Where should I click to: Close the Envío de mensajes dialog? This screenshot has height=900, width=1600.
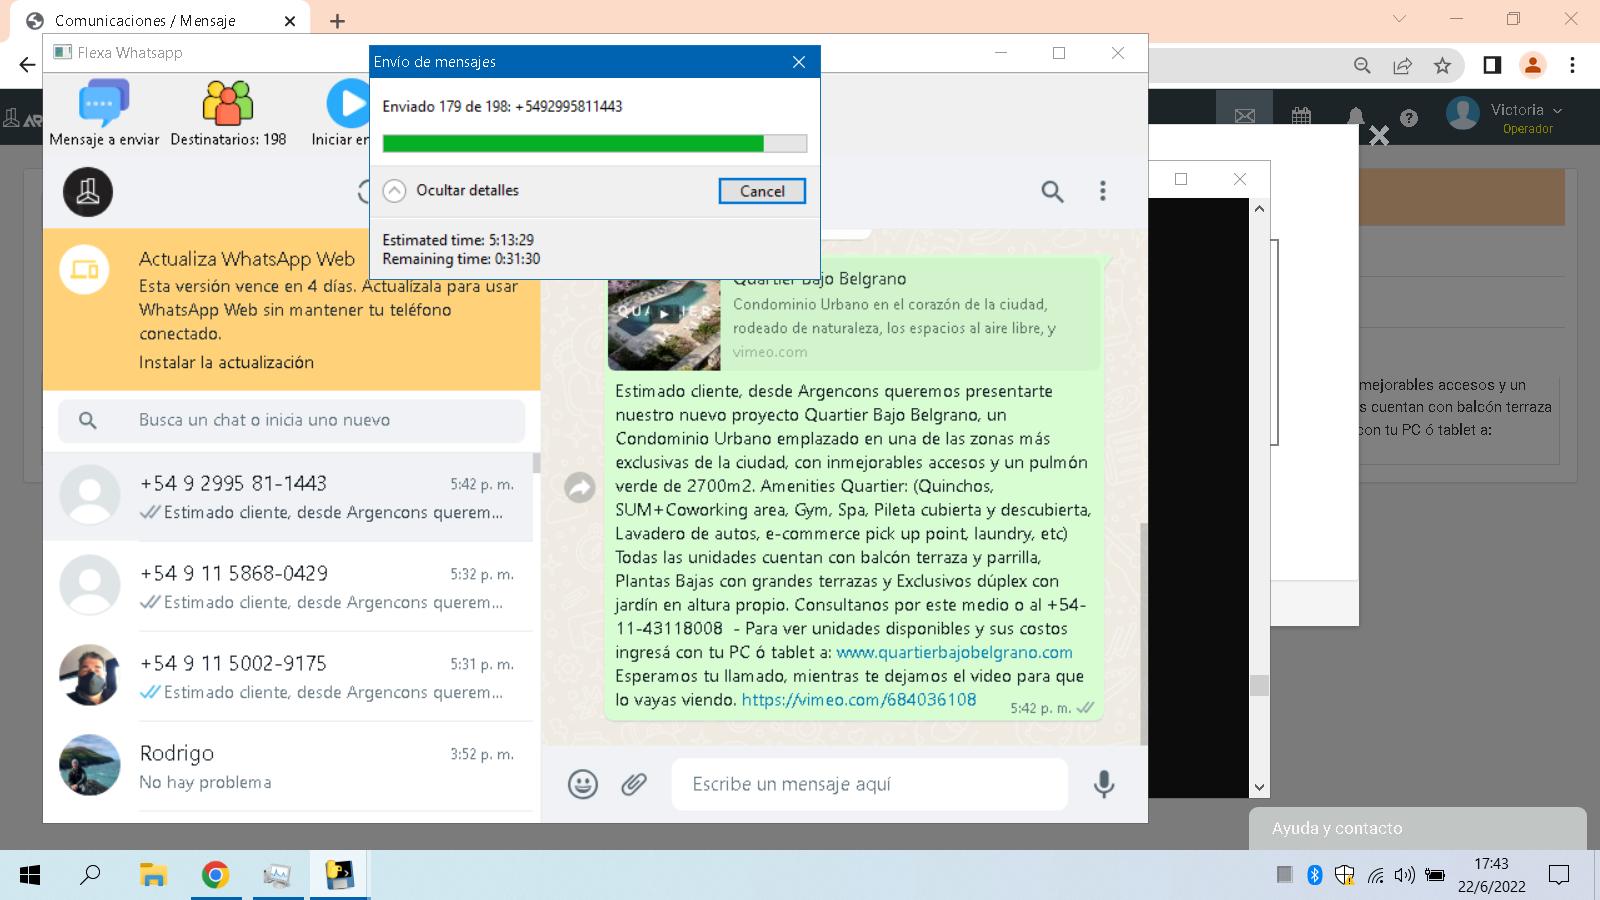tap(798, 62)
